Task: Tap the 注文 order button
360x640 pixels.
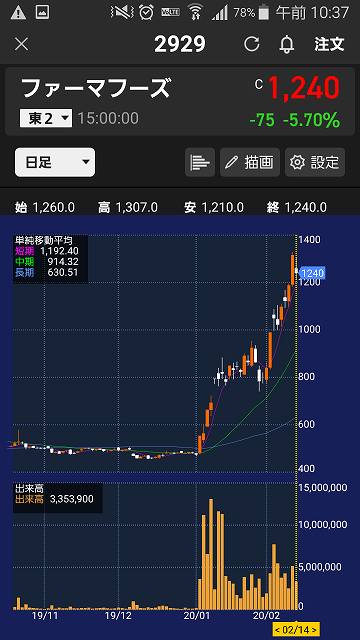Action: (329, 44)
